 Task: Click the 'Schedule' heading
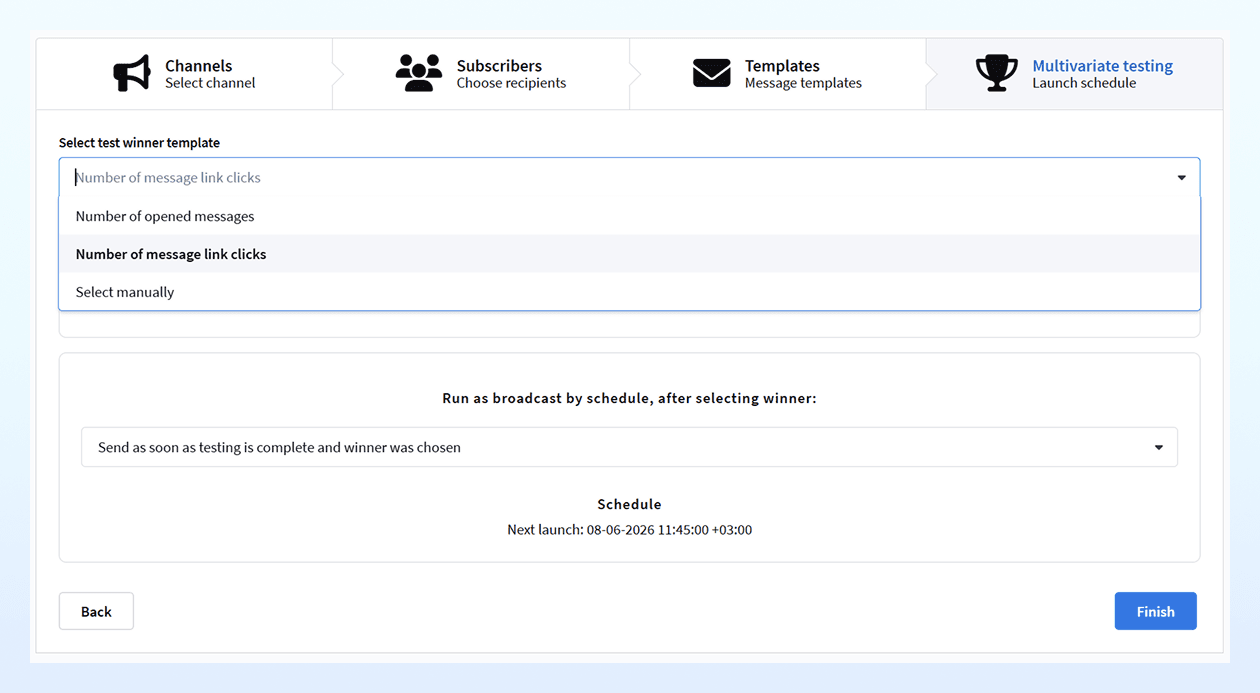pos(629,504)
